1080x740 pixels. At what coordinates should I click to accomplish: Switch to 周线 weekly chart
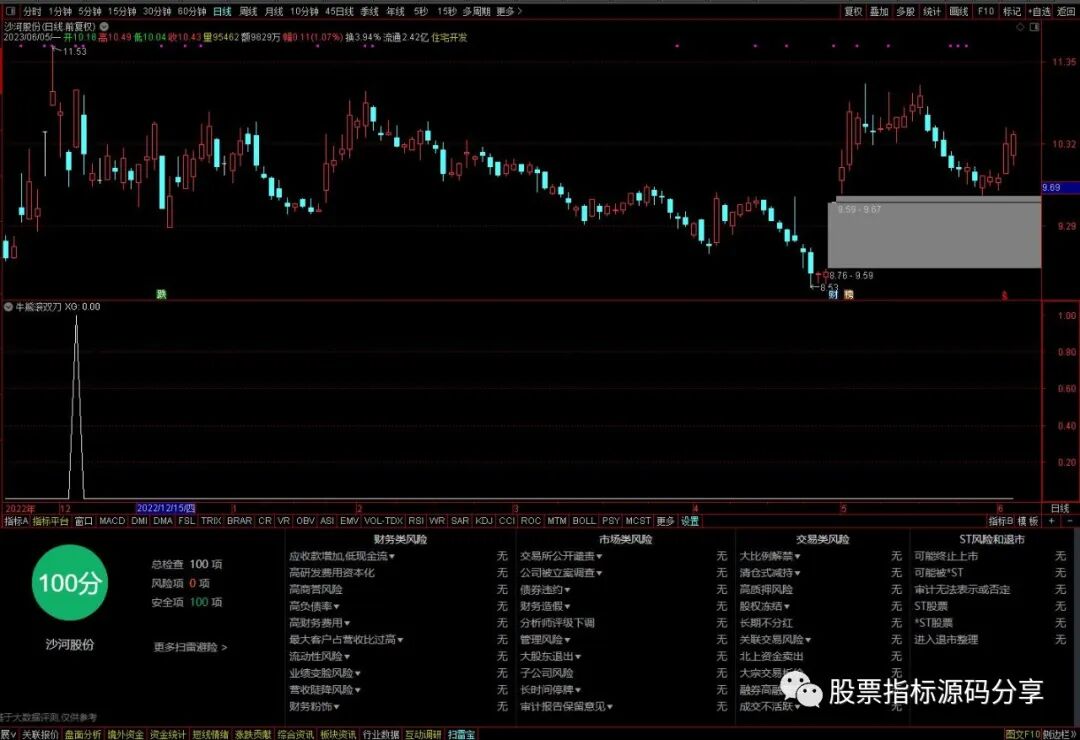pyautogui.click(x=248, y=11)
